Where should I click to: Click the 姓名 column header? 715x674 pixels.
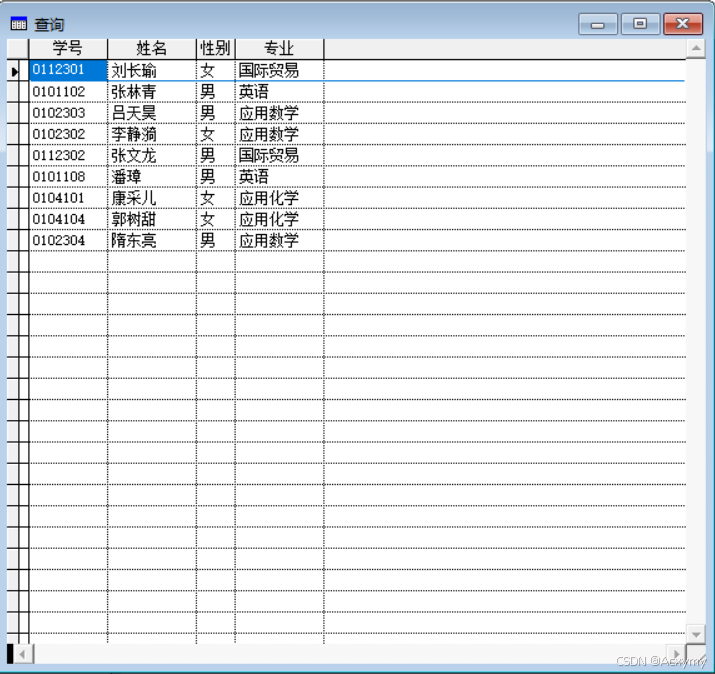tap(152, 48)
